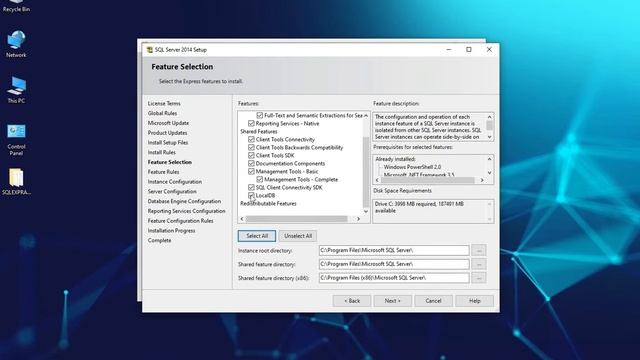Click the Shared feature directory (x86) field
This screenshot has width=640, height=360.
(x=394, y=278)
